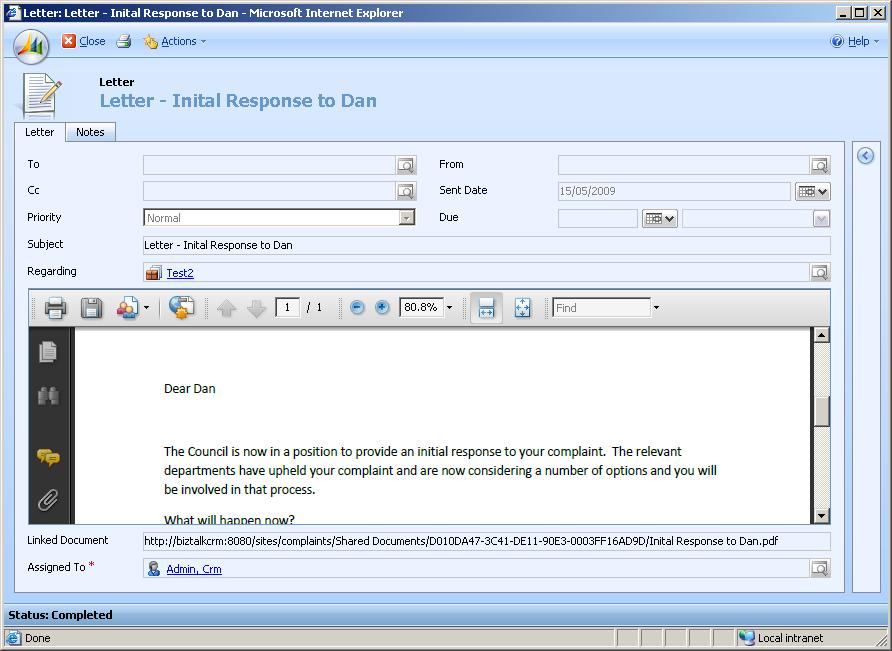Open the Comments panel in PDF sidebar
This screenshot has width=892, height=651.
point(48,457)
